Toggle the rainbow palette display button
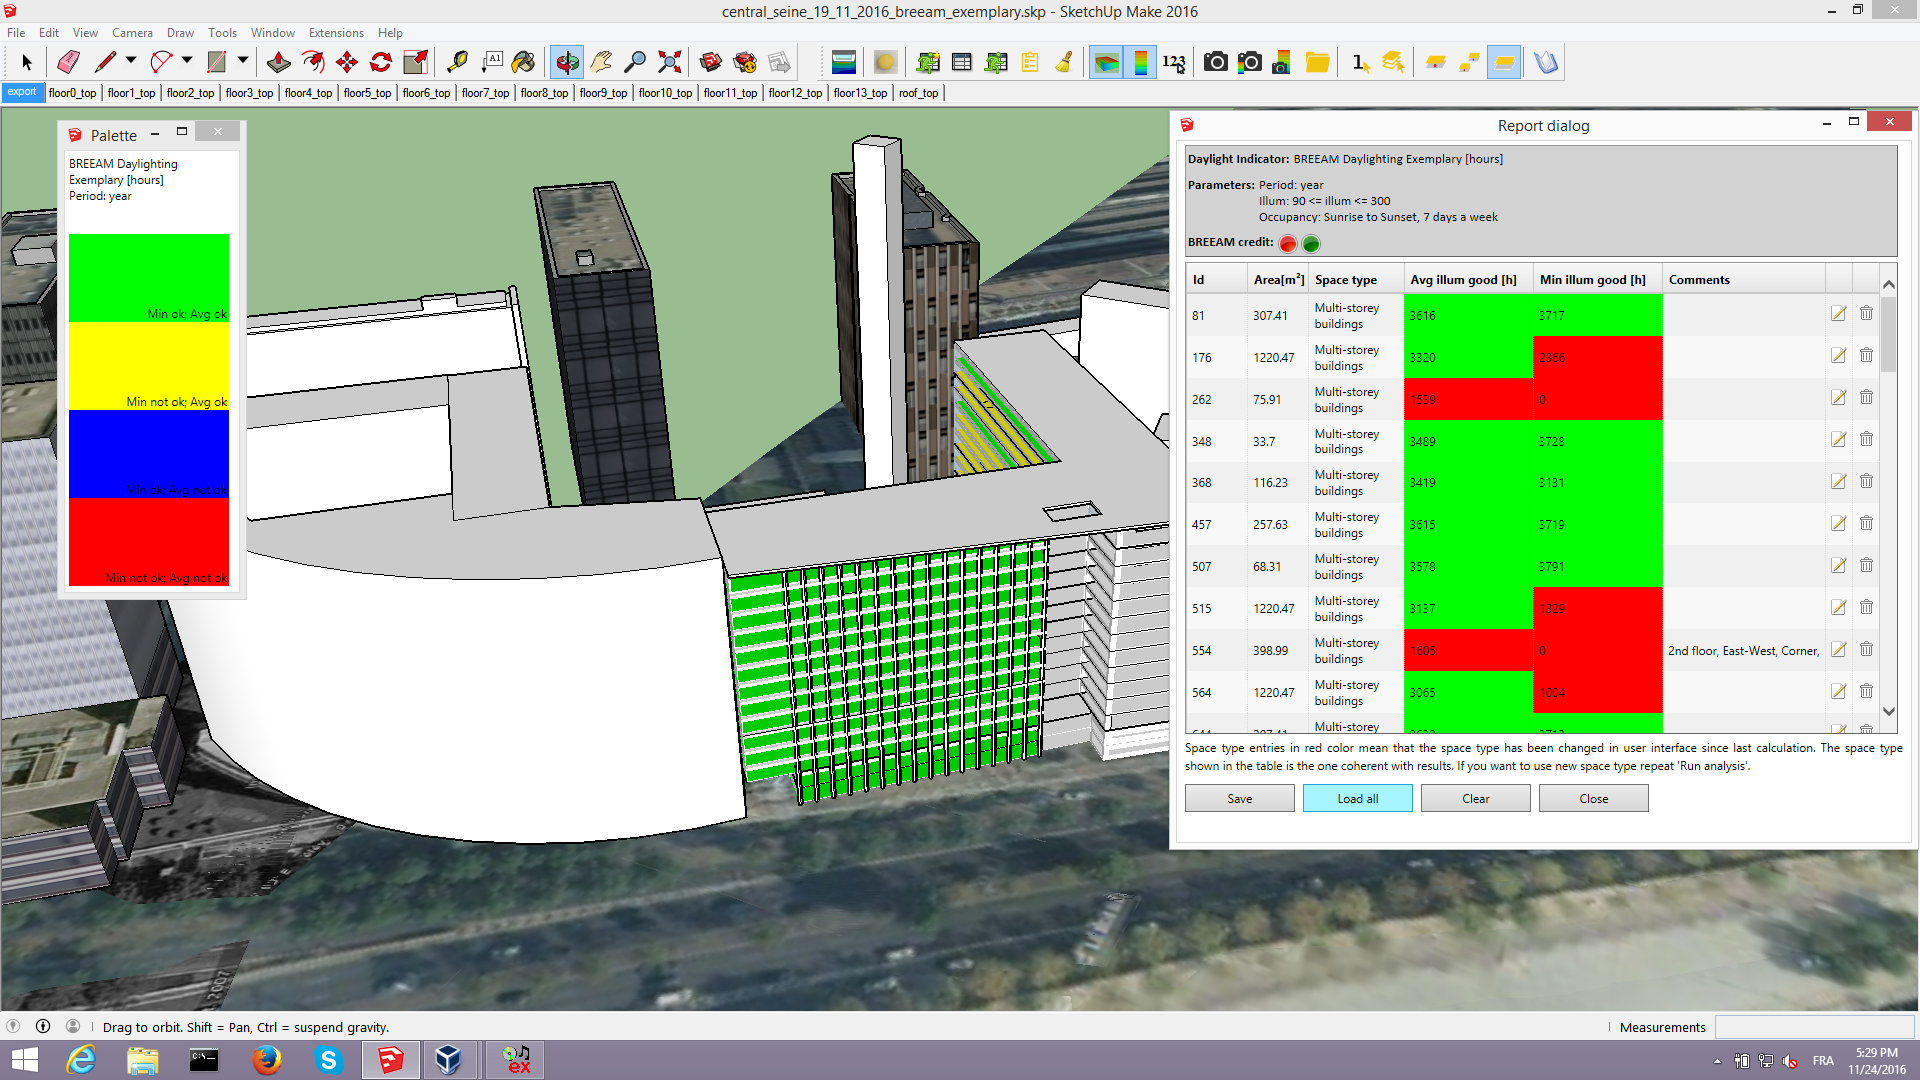1920x1080 pixels. click(x=1140, y=62)
